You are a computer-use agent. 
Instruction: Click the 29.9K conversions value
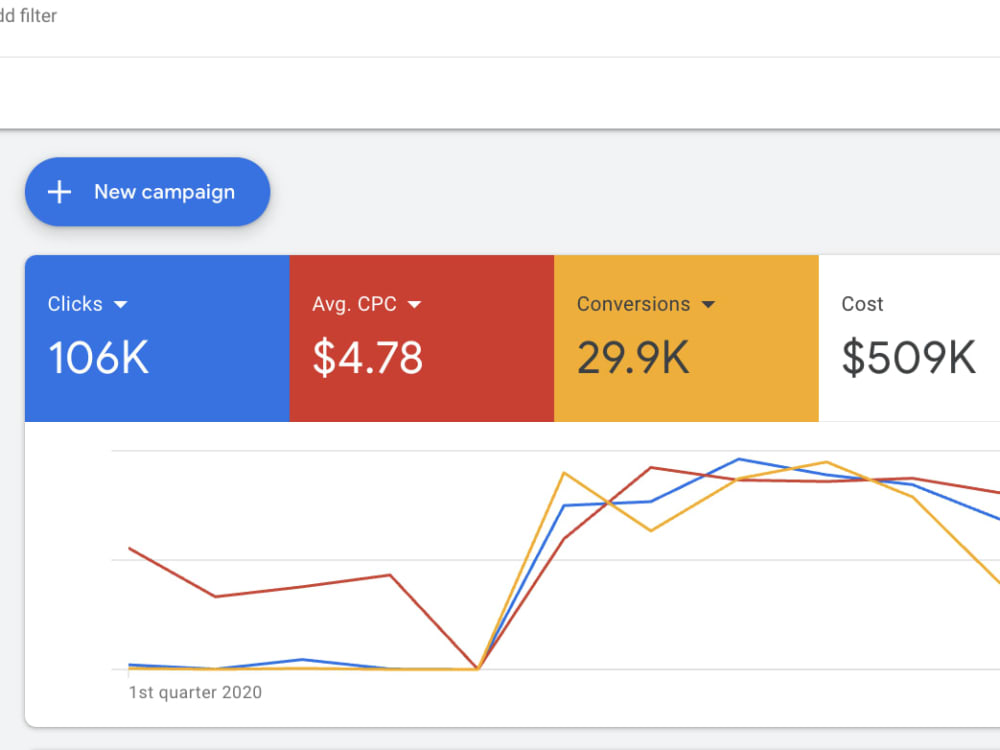tap(633, 357)
